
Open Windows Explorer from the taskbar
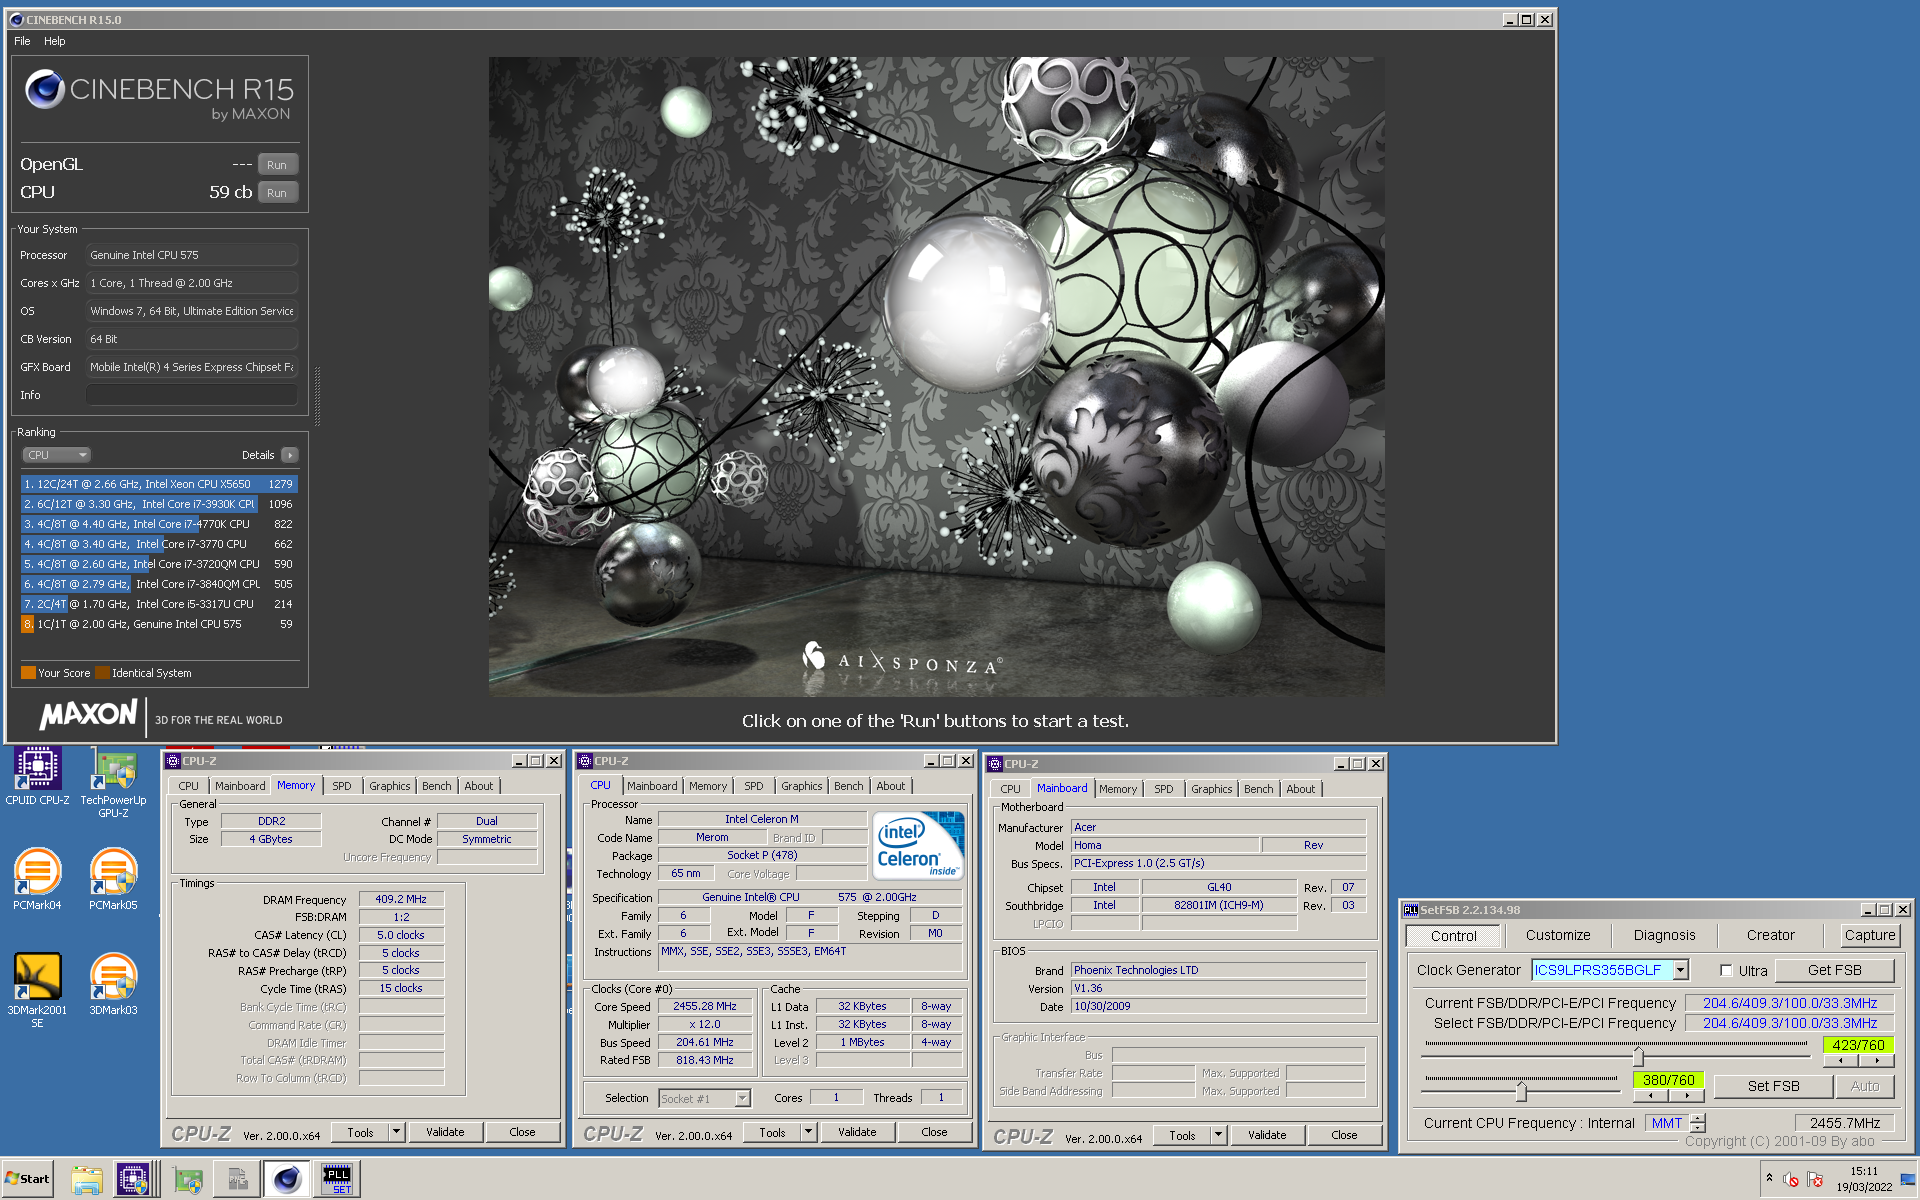[87, 1180]
